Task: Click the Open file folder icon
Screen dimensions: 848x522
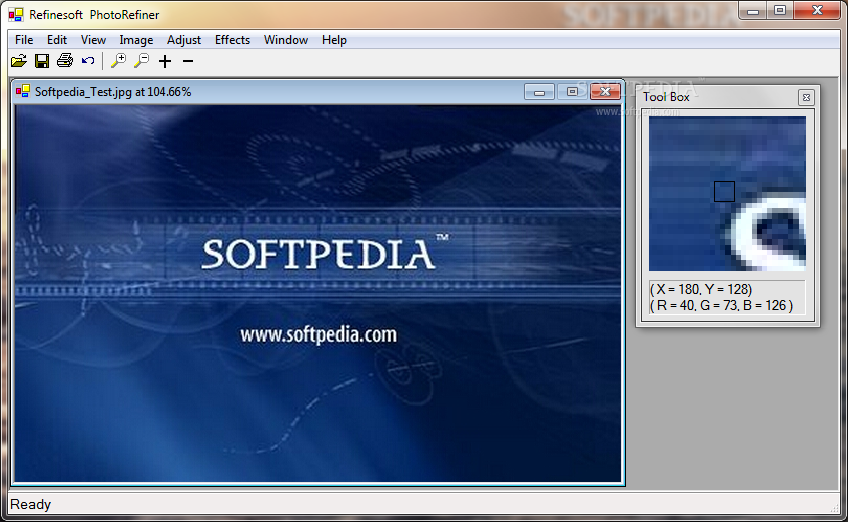Action: tap(19, 61)
